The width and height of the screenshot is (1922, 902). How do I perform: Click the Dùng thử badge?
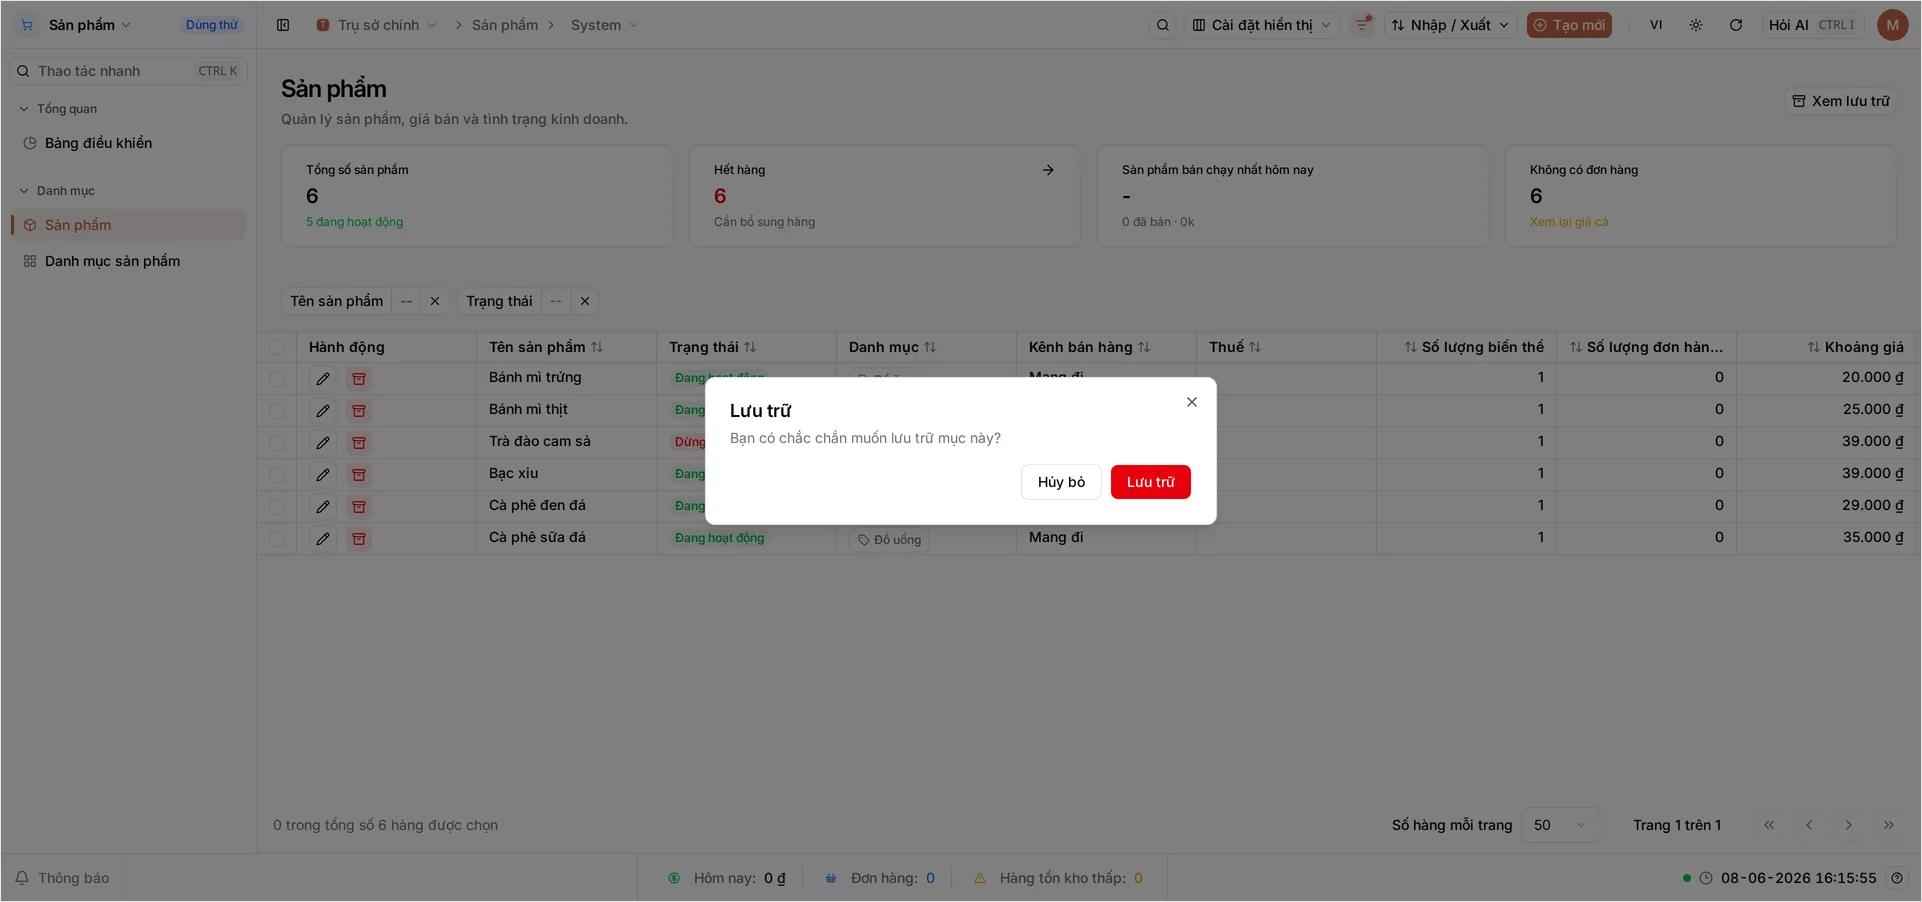point(211,25)
